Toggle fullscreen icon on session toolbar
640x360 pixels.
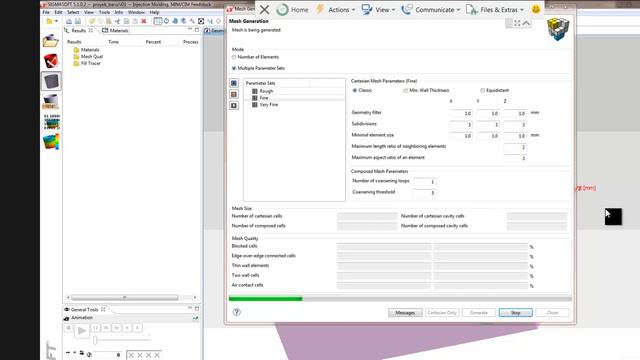[517, 24]
